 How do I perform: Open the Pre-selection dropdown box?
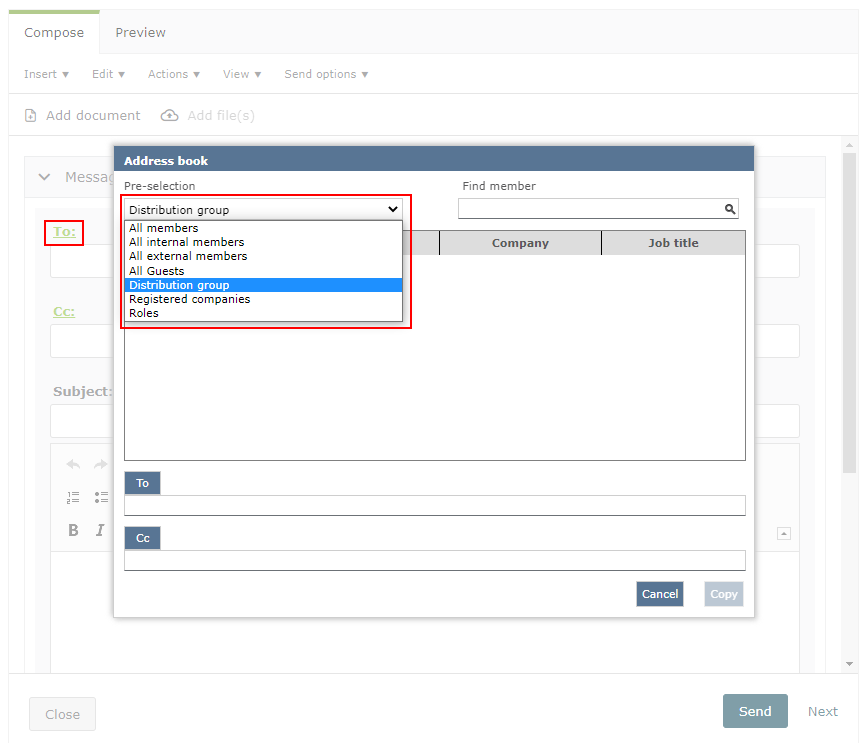pyautogui.click(x=263, y=210)
